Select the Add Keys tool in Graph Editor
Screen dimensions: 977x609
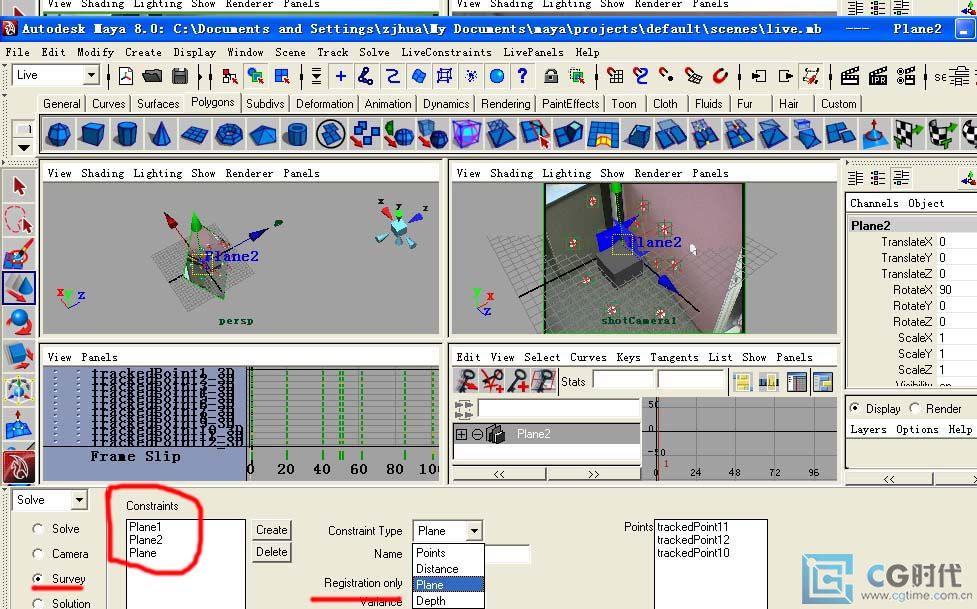[x=518, y=381]
